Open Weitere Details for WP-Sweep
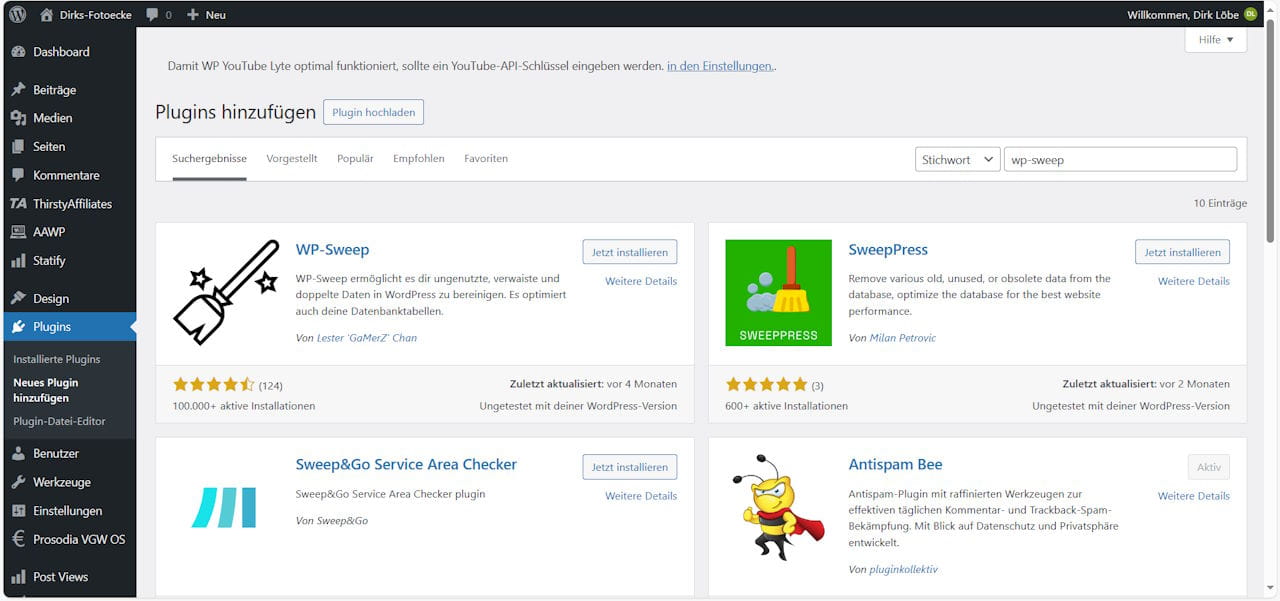 pos(641,281)
